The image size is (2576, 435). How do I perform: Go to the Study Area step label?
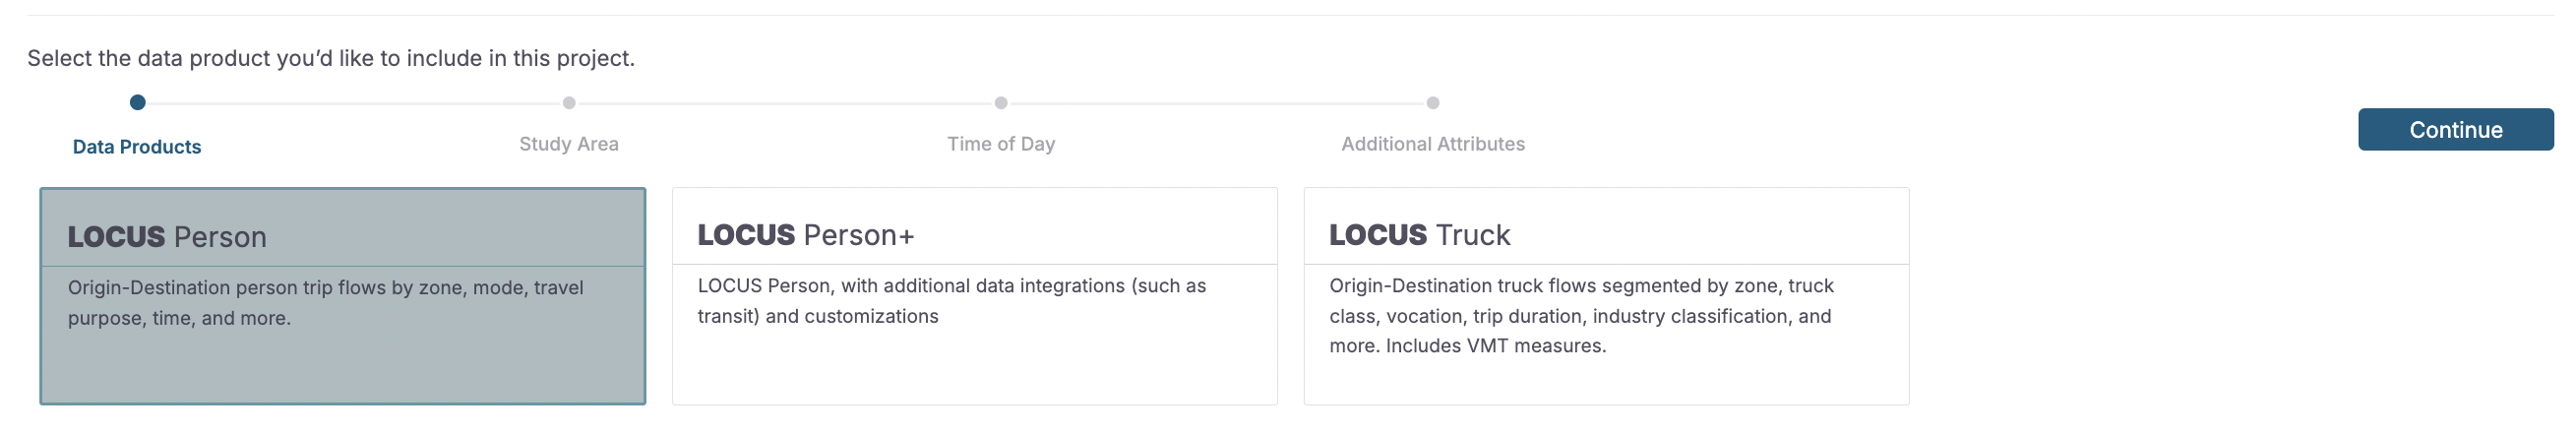[569, 144]
